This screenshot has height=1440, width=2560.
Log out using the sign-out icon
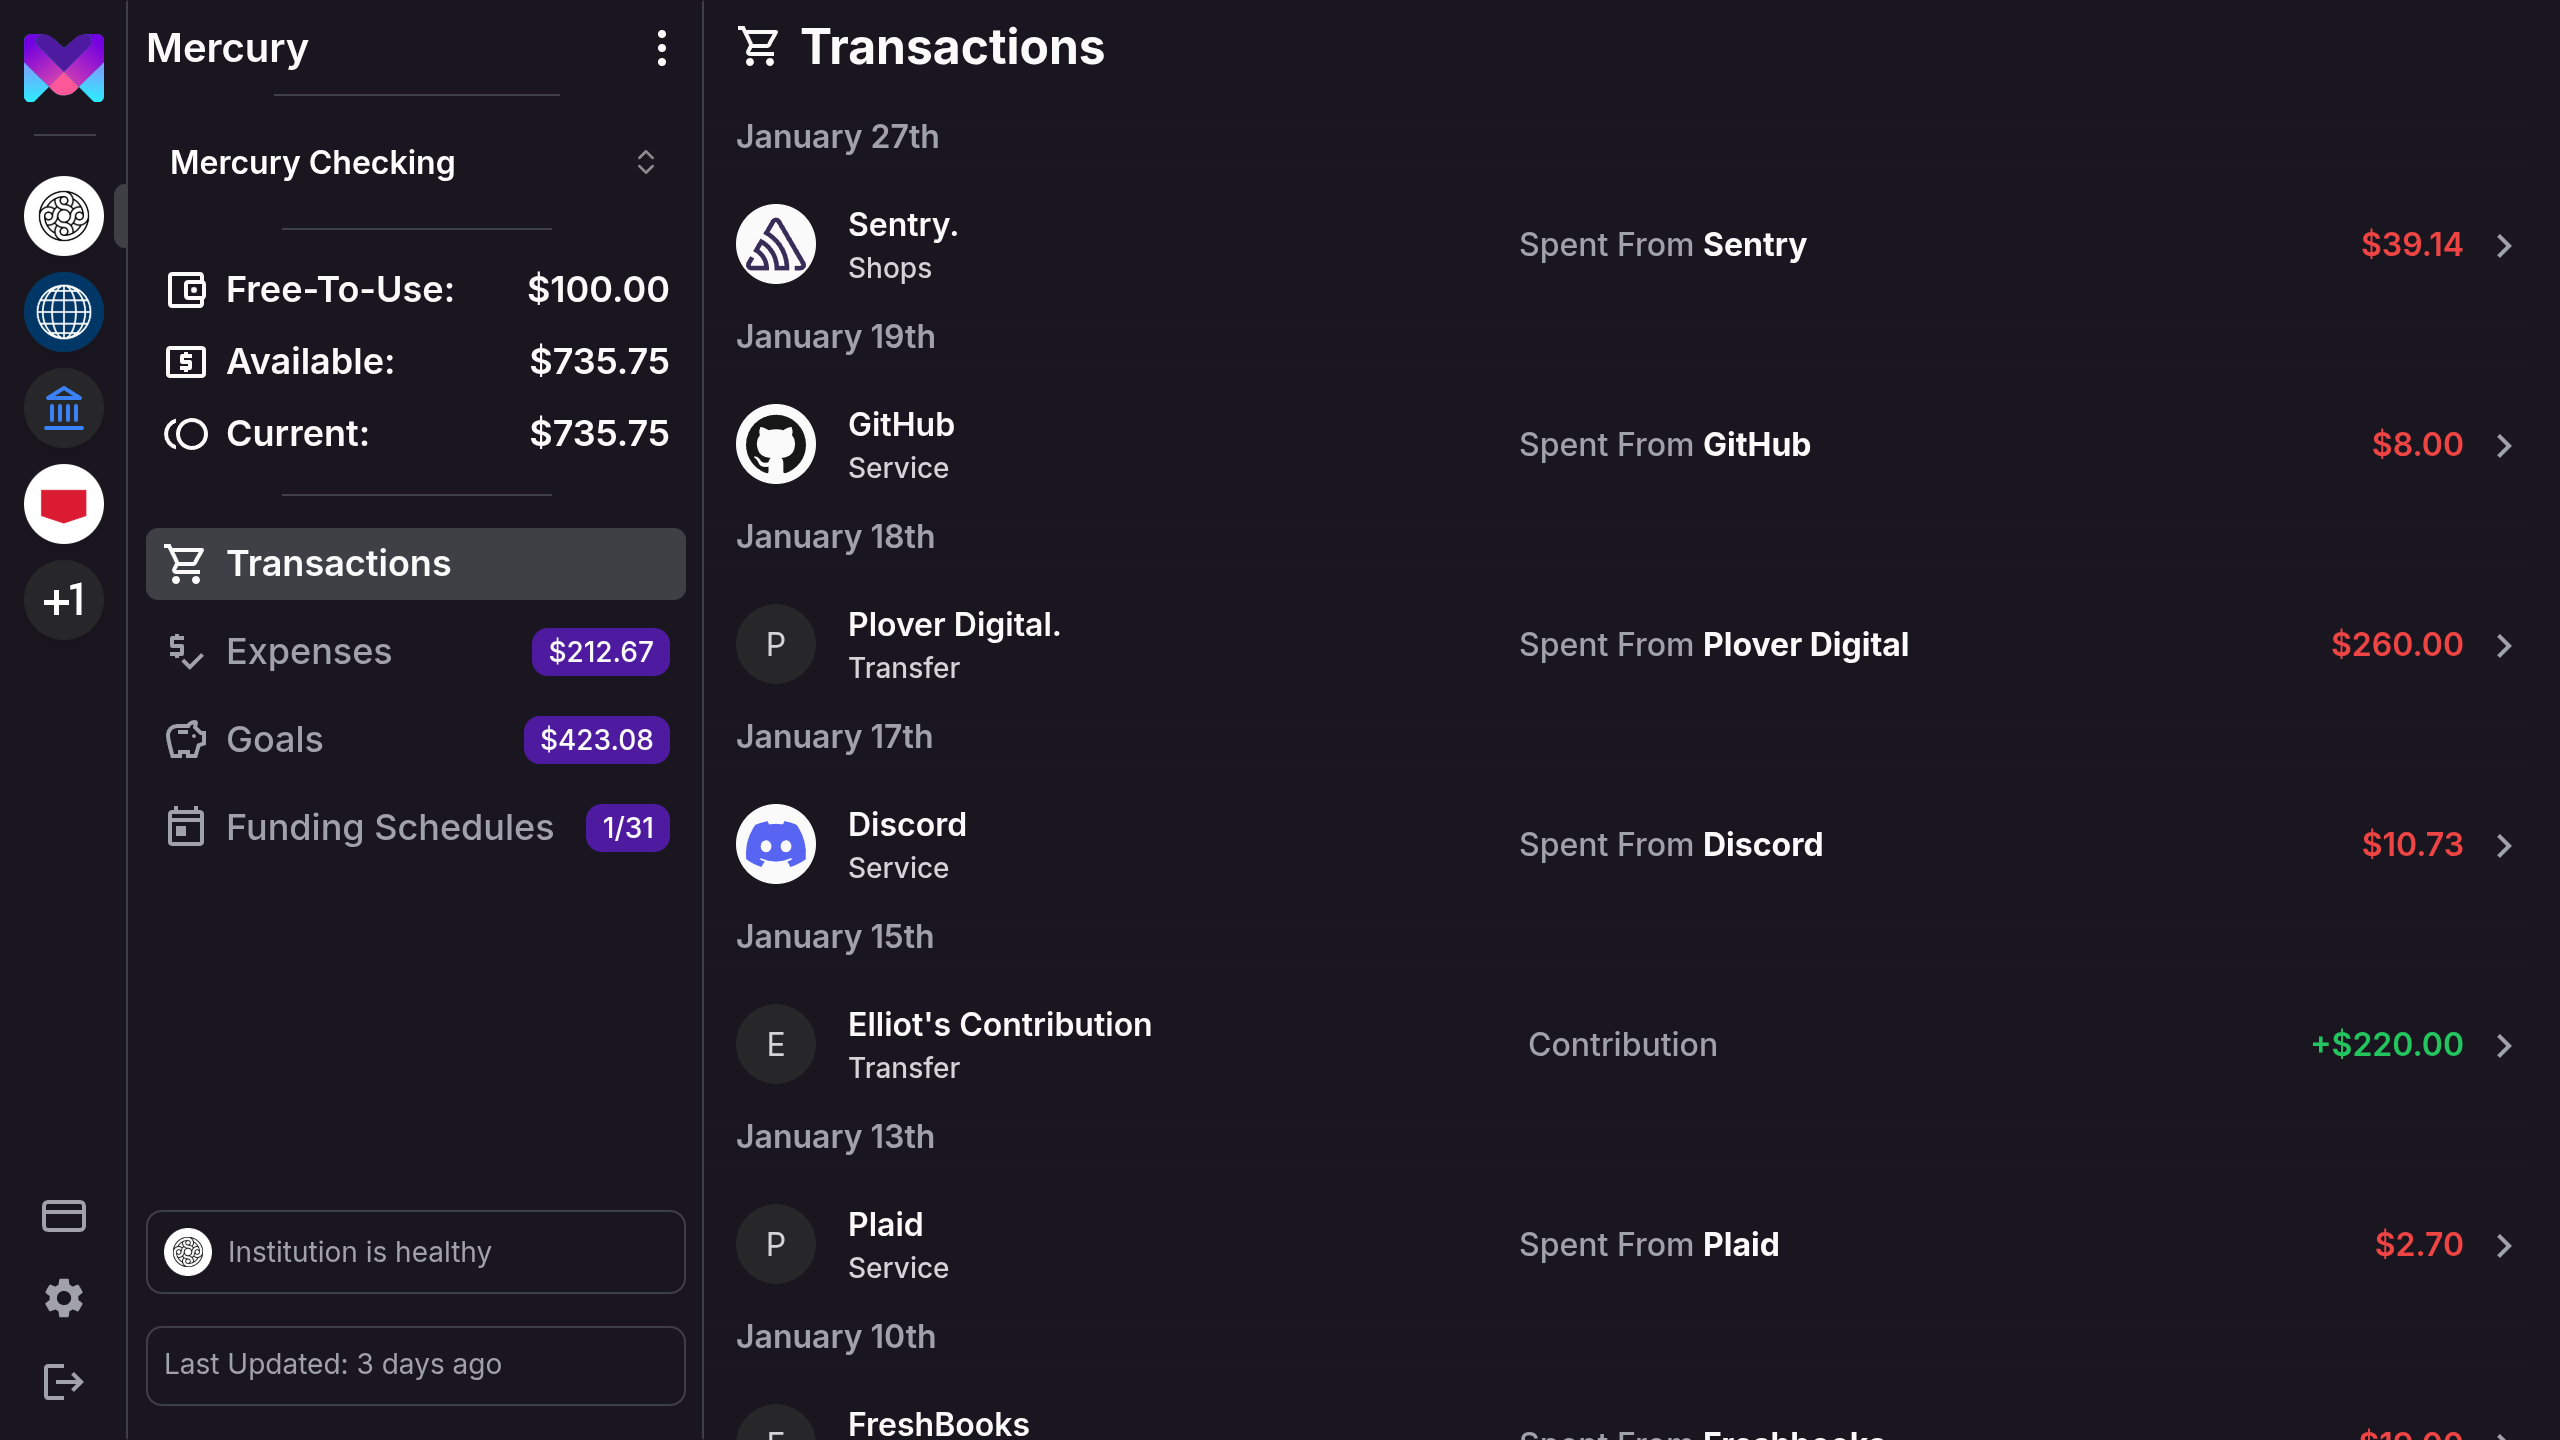tap(63, 1380)
